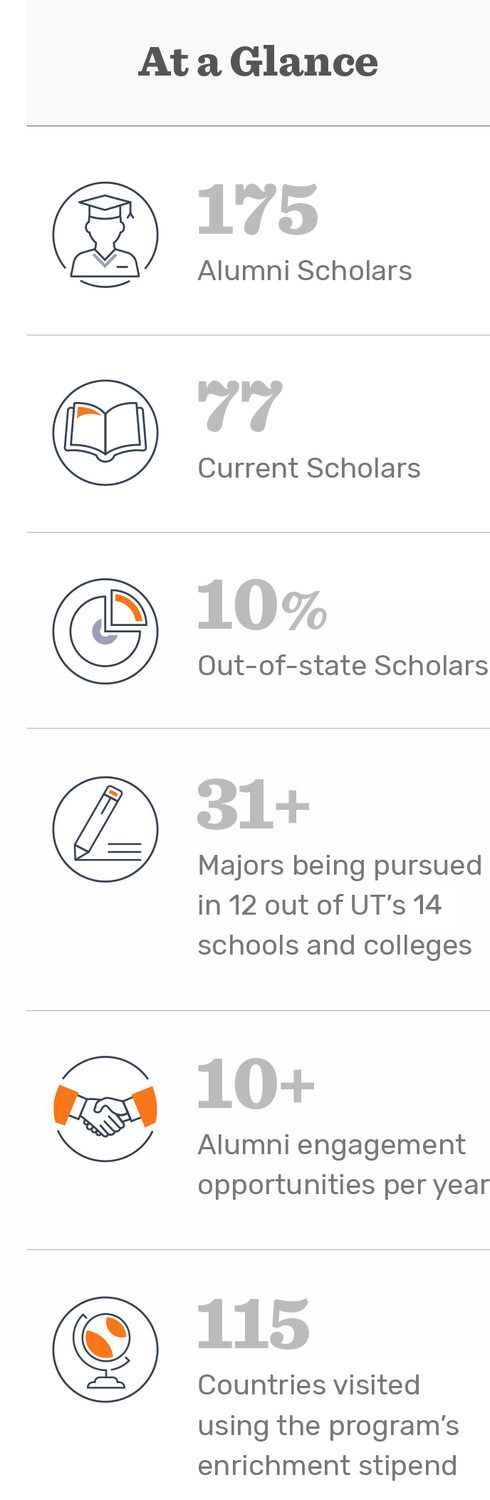The width and height of the screenshot is (490, 1500).
Task: Click the graduate cap Alumni Scholars icon
Action: pyautogui.click(x=105, y=234)
